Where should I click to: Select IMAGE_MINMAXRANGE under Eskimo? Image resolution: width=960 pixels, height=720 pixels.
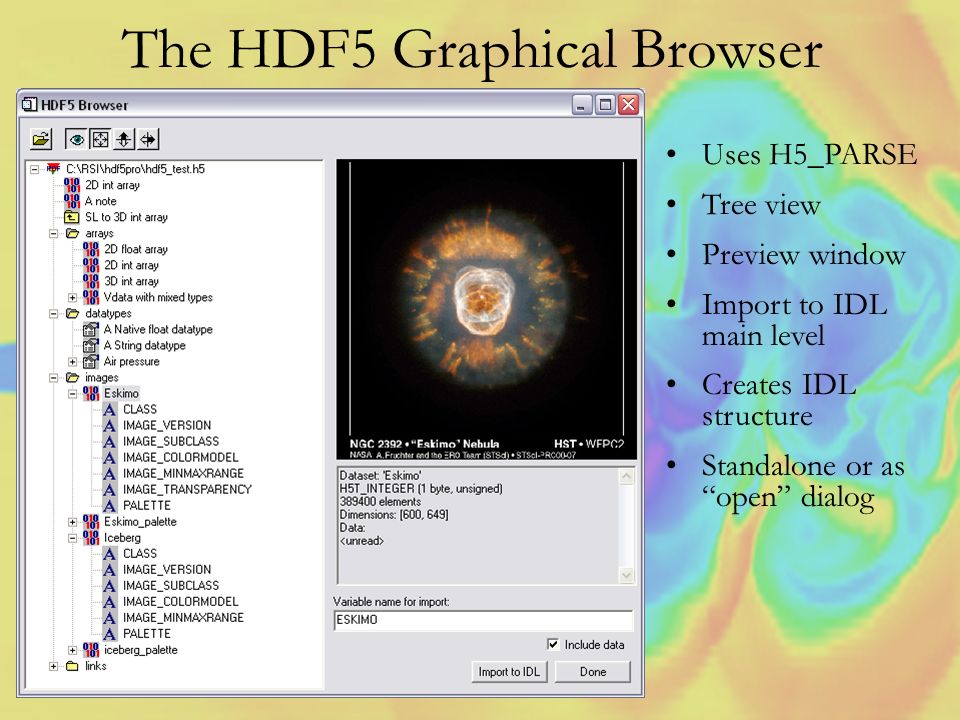click(x=183, y=473)
